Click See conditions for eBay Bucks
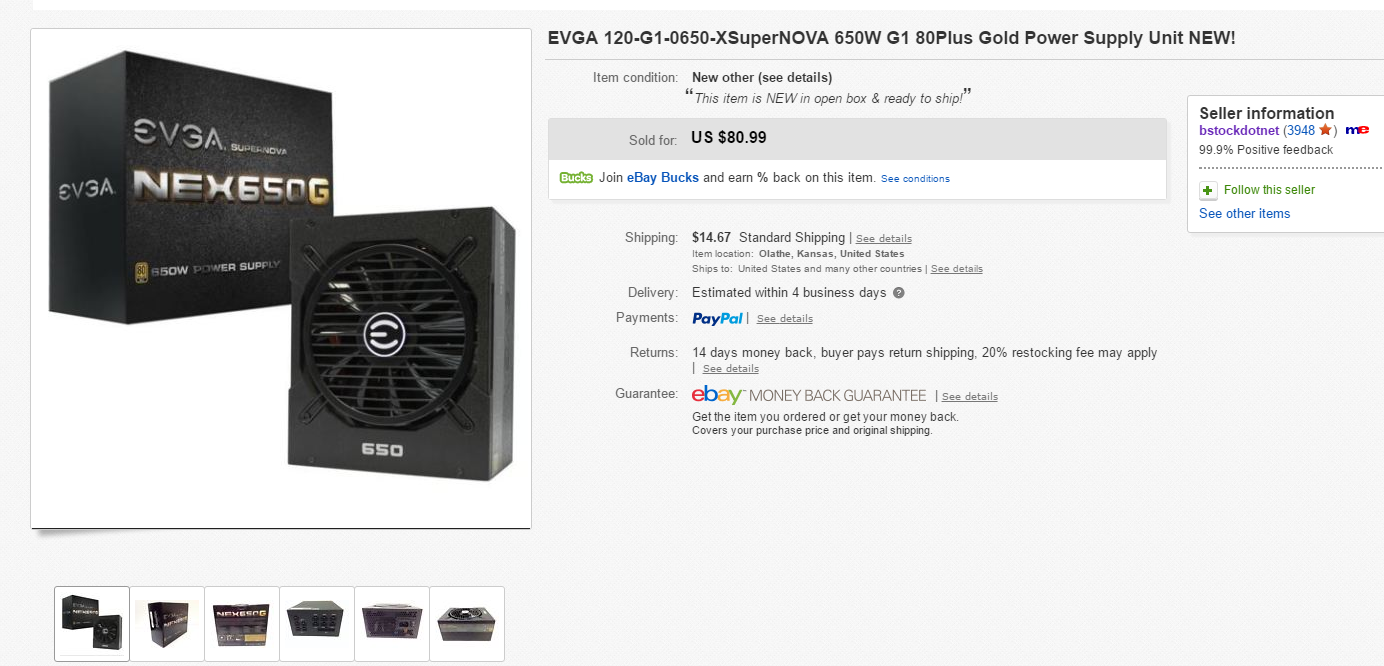 coord(915,179)
